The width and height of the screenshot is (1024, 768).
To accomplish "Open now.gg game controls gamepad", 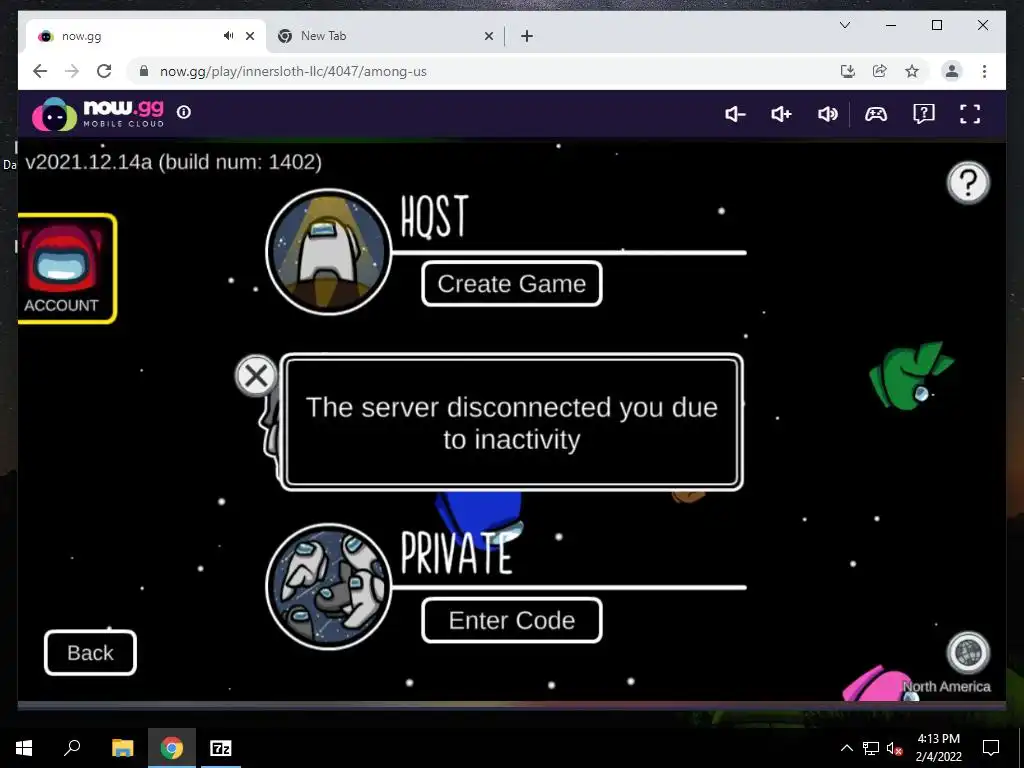I will click(876, 114).
